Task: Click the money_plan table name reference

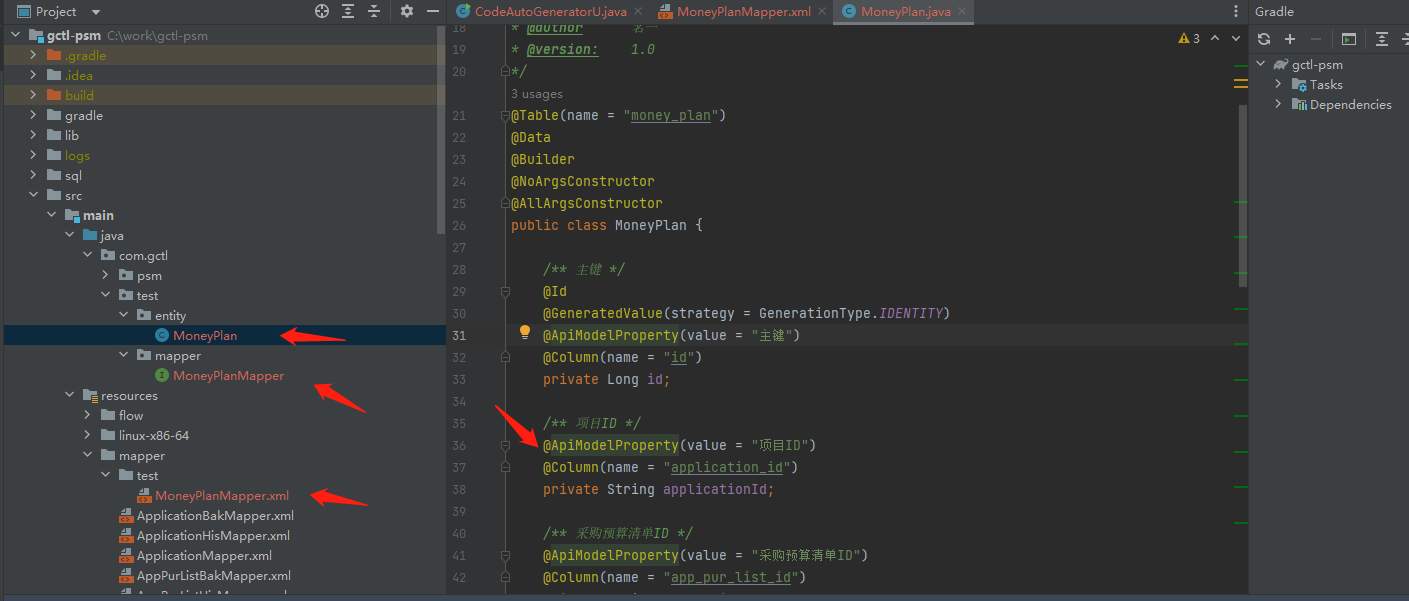Action: pyautogui.click(x=670, y=115)
